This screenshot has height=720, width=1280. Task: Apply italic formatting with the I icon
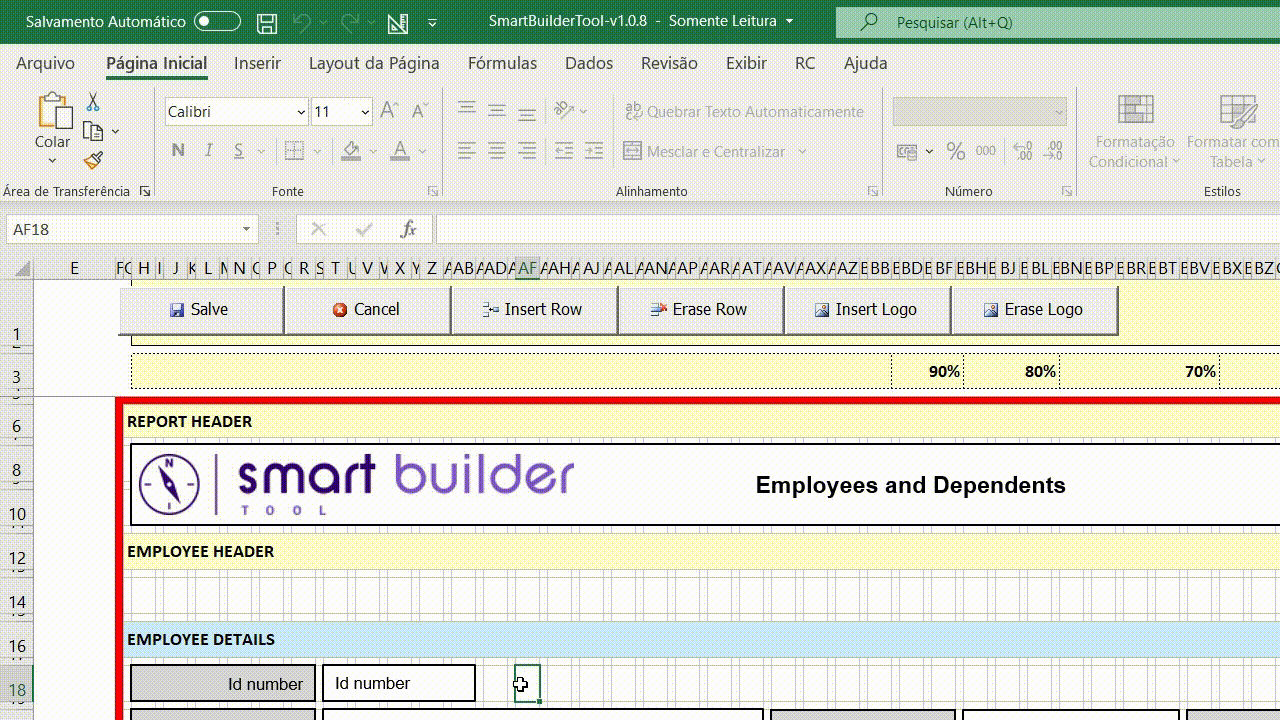[210, 150]
